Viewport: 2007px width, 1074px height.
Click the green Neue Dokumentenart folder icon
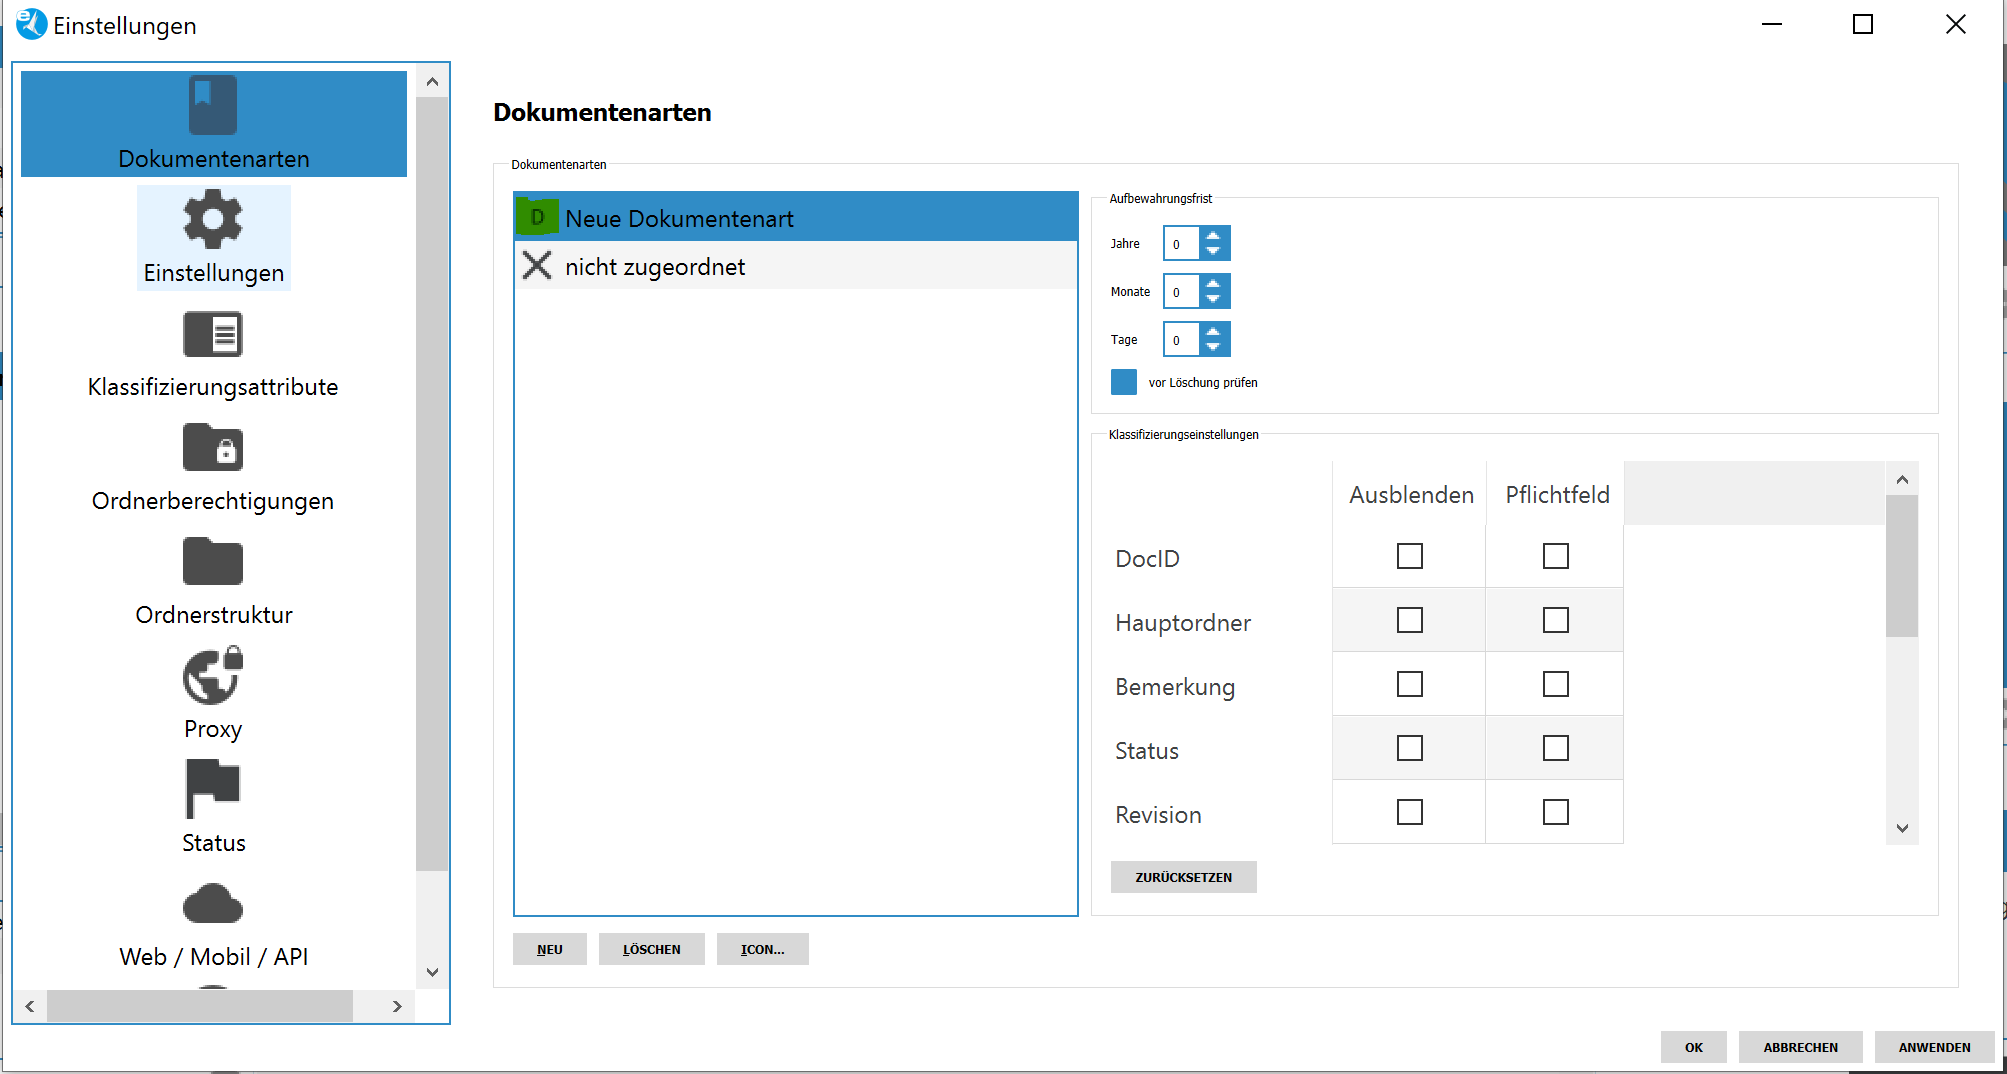[x=537, y=217]
